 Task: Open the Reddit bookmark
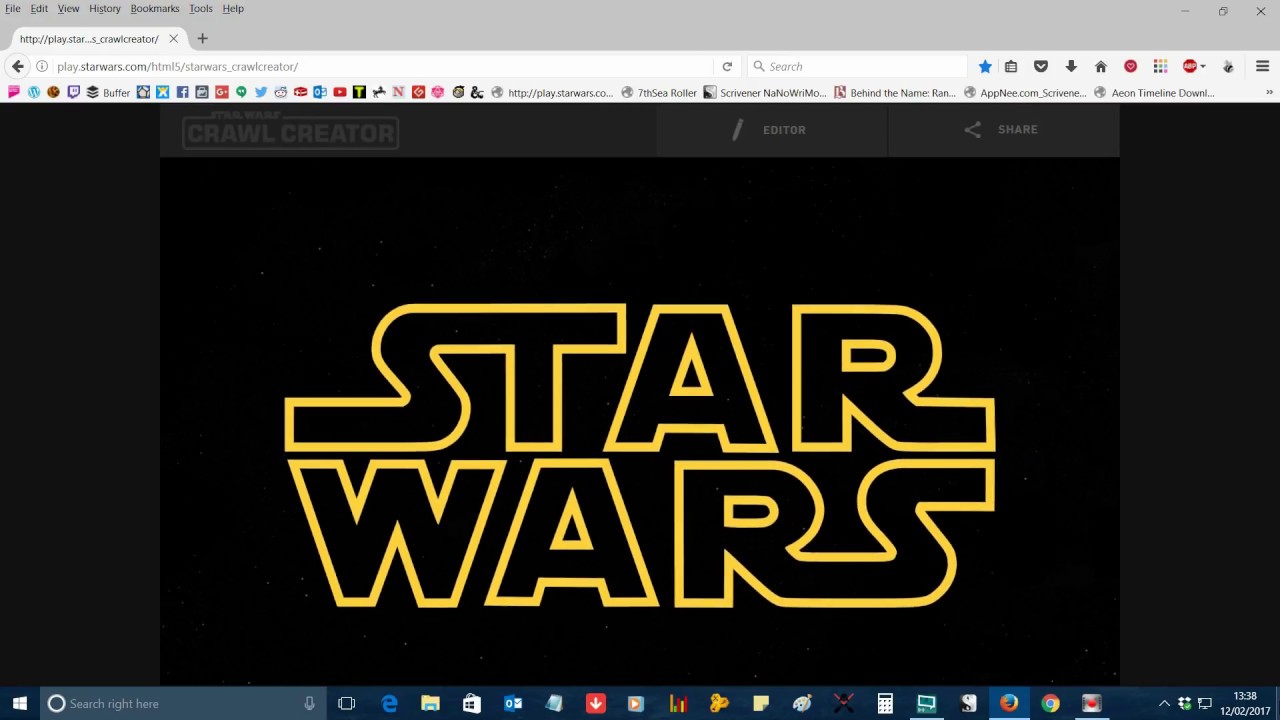[x=280, y=92]
